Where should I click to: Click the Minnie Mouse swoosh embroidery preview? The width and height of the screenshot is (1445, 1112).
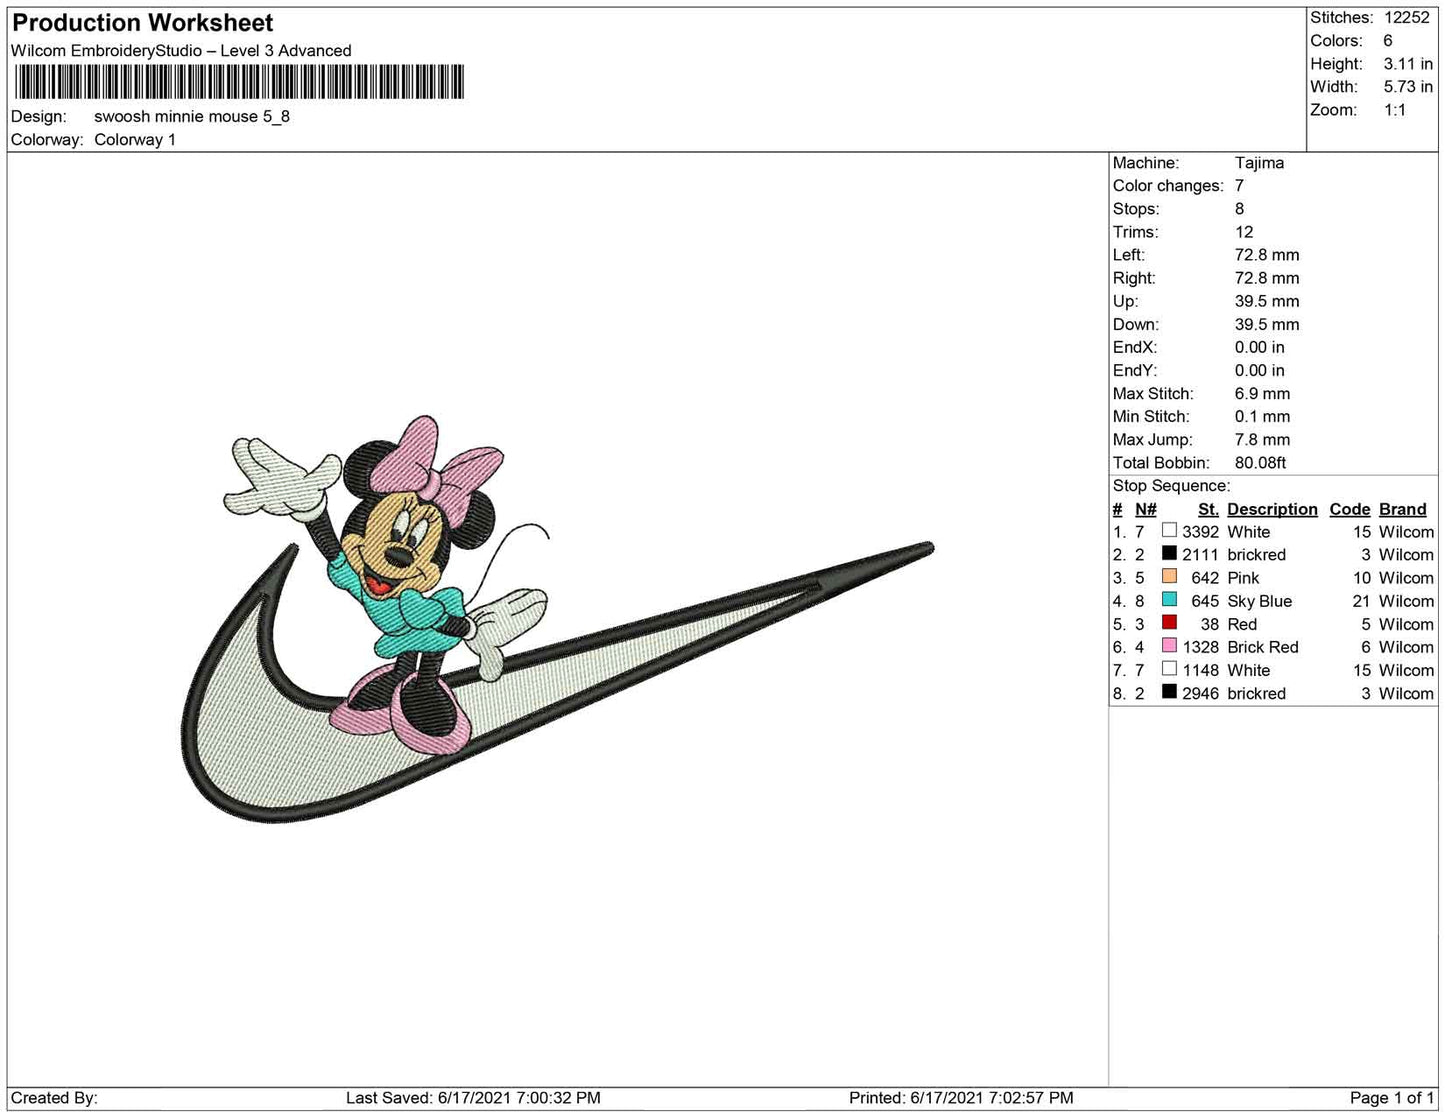click(x=556, y=619)
